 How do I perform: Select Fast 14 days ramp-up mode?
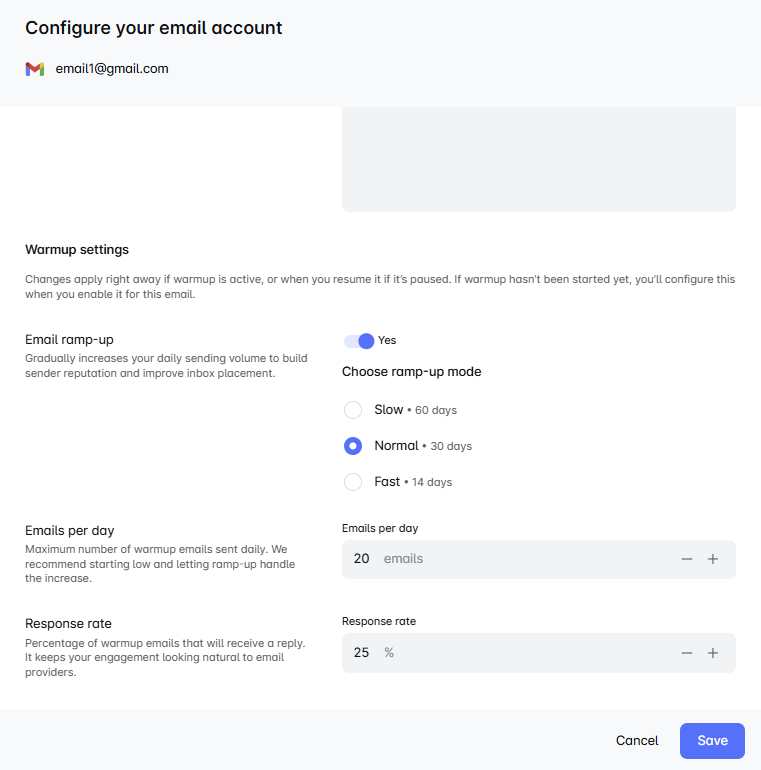[x=353, y=482]
